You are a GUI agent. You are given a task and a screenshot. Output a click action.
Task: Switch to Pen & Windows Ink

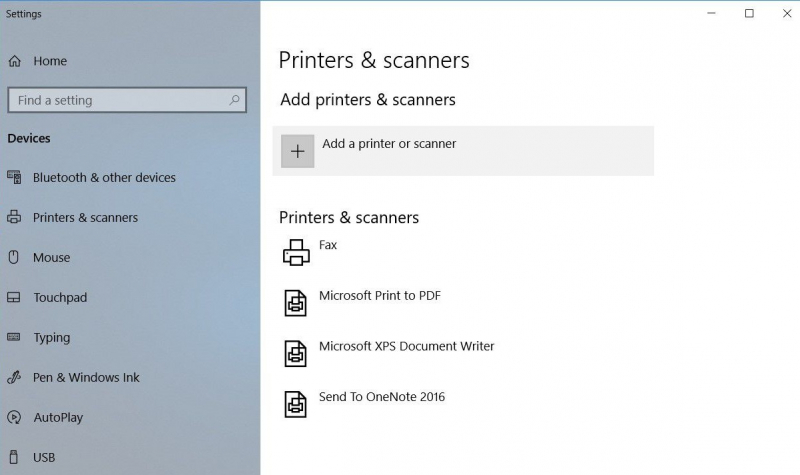pyautogui.click(x=86, y=377)
